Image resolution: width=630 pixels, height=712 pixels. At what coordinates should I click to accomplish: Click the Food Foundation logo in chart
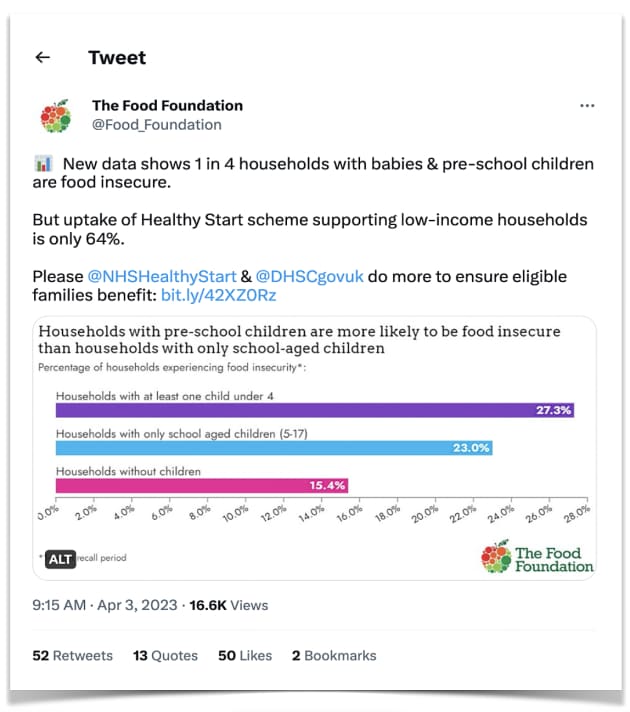tap(537, 558)
